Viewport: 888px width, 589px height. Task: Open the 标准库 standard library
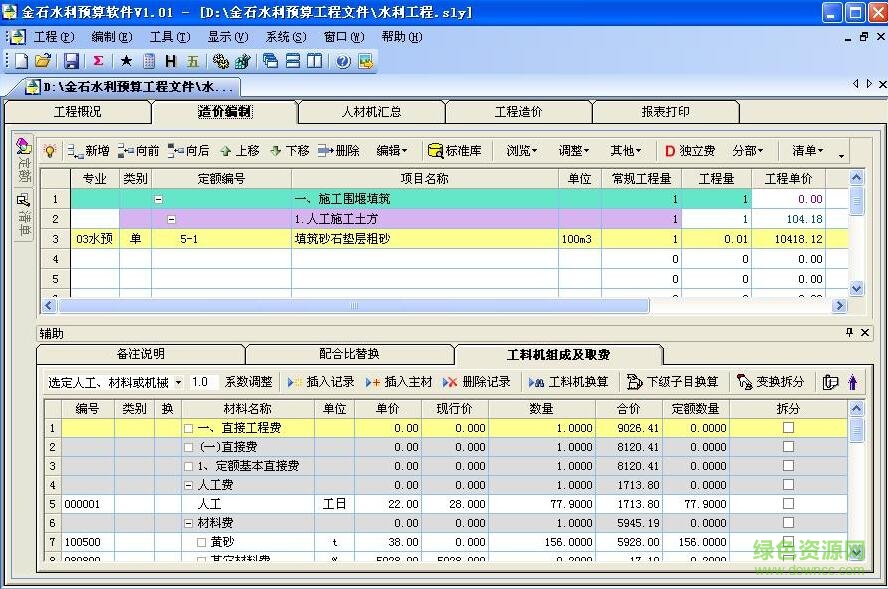tap(457, 150)
